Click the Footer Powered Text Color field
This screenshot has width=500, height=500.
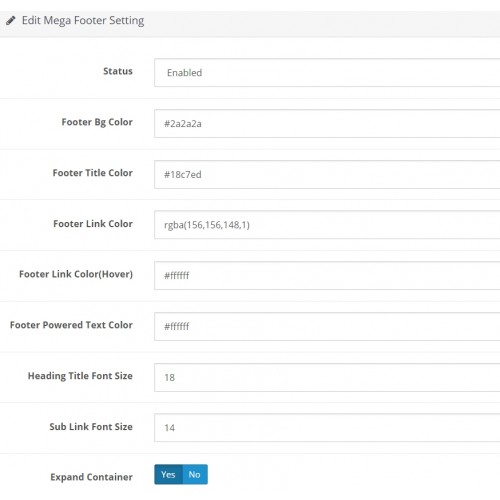(327, 326)
